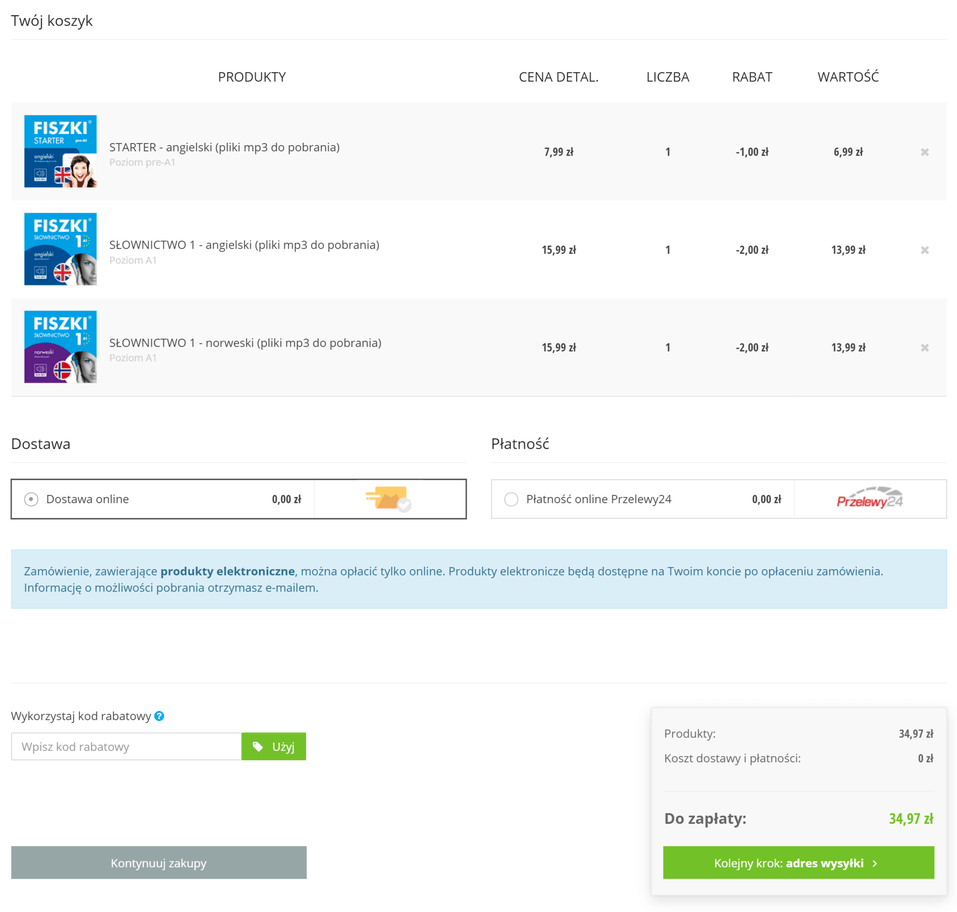Select the Dostawa online radio button
The height and width of the screenshot is (912, 957).
point(31,499)
